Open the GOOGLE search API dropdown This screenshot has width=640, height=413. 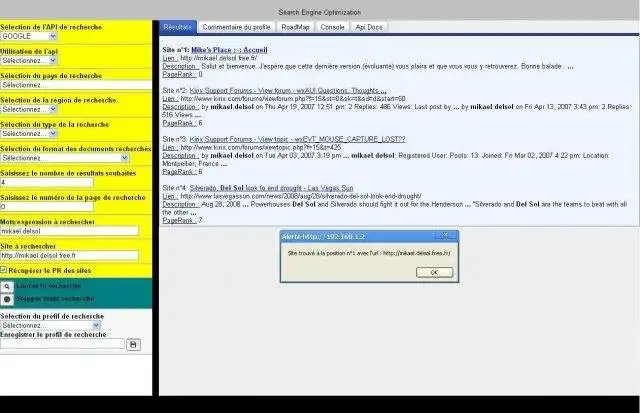click(28, 36)
